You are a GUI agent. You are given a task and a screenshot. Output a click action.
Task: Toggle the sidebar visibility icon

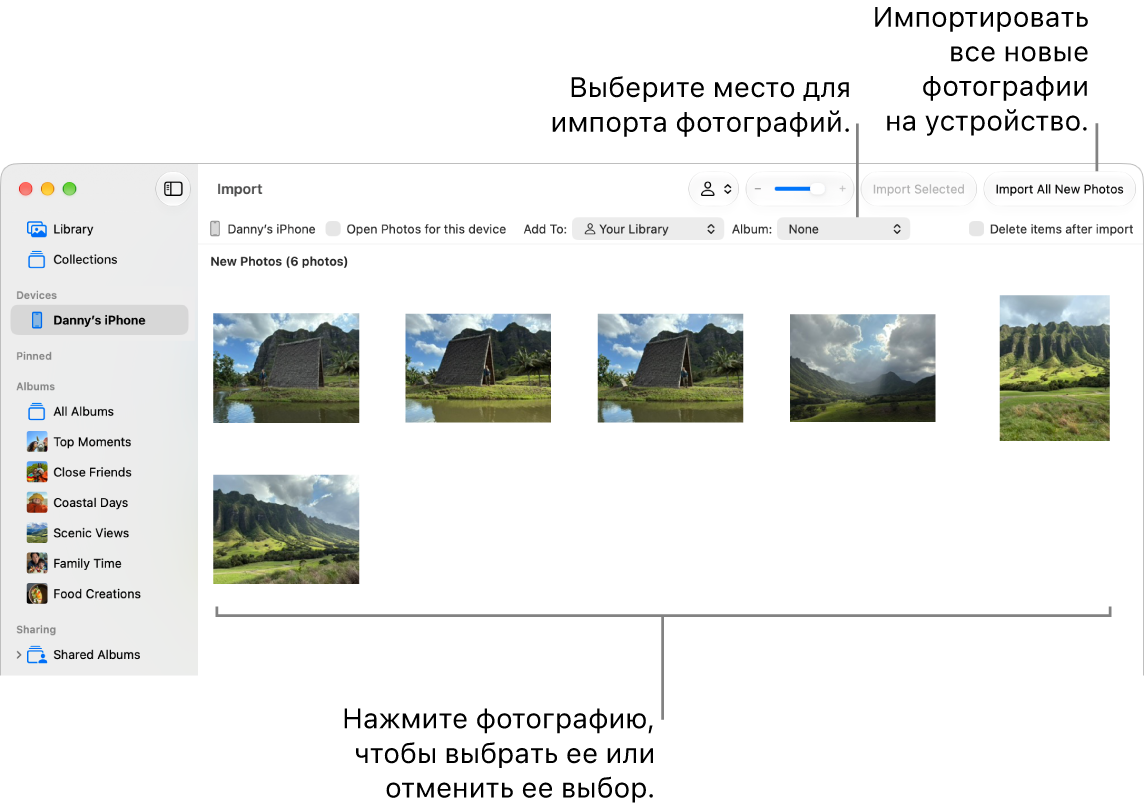pos(173,189)
